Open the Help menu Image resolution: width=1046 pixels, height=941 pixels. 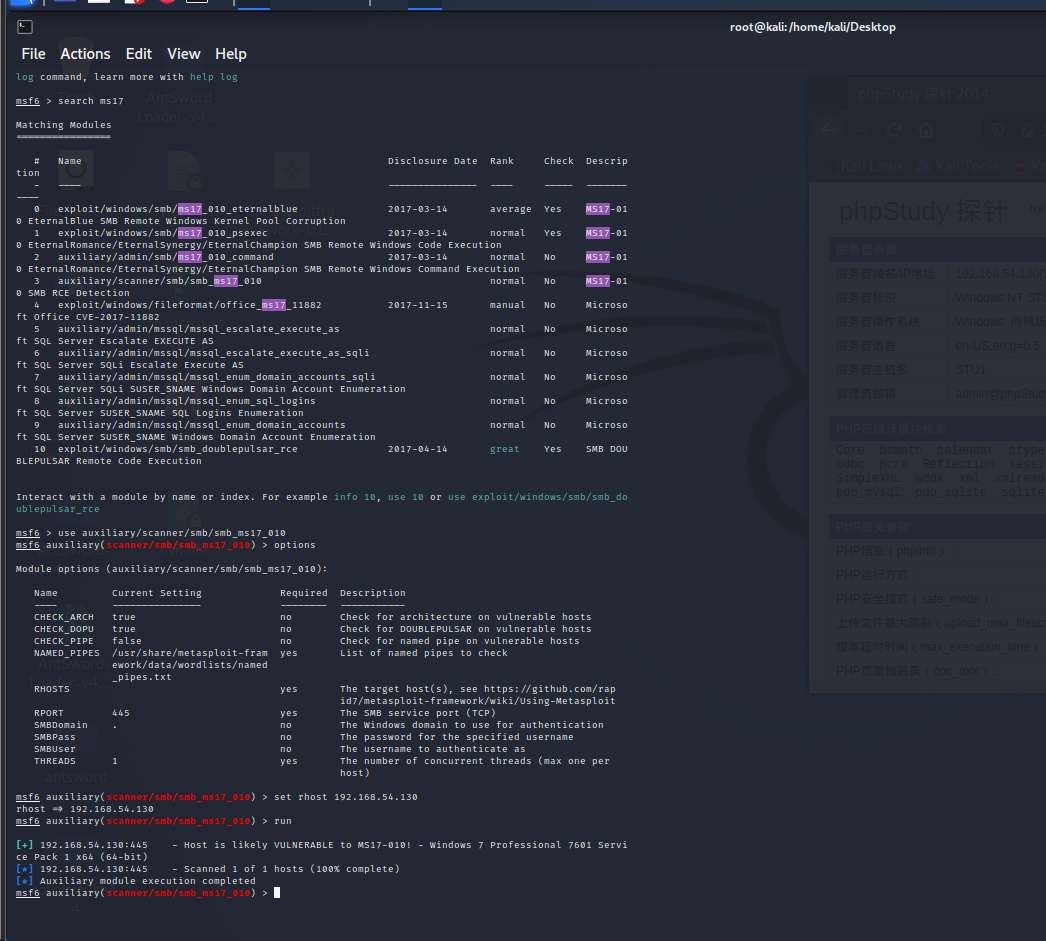[231, 54]
